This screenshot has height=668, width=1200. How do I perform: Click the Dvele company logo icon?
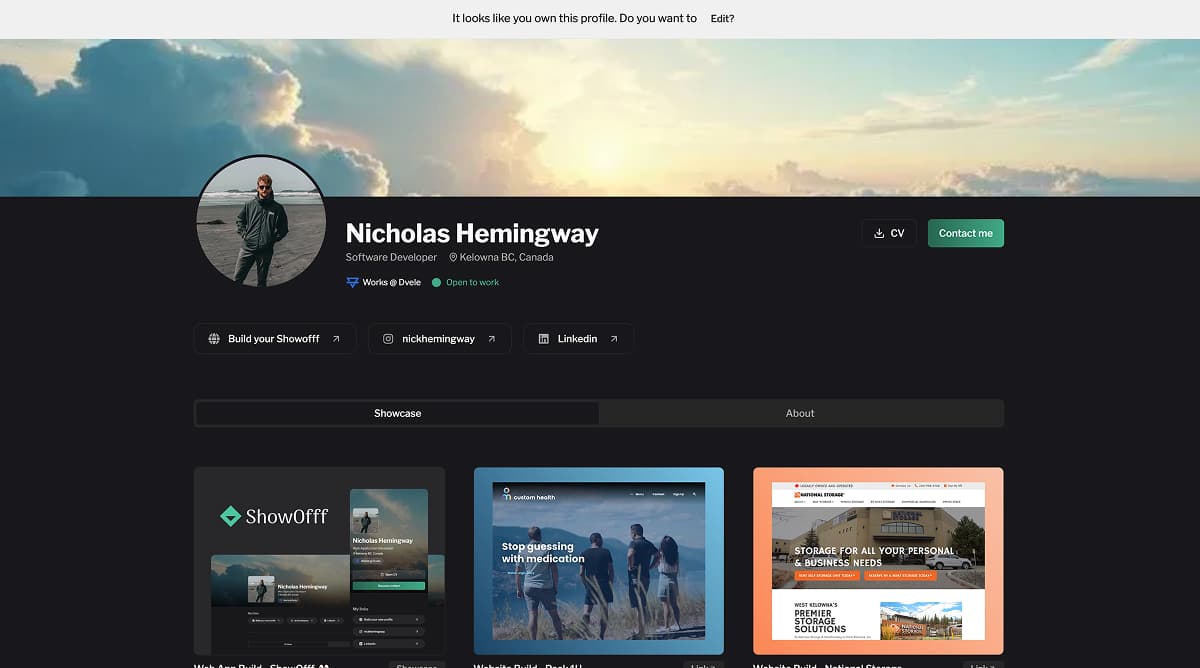click(352, 283)
